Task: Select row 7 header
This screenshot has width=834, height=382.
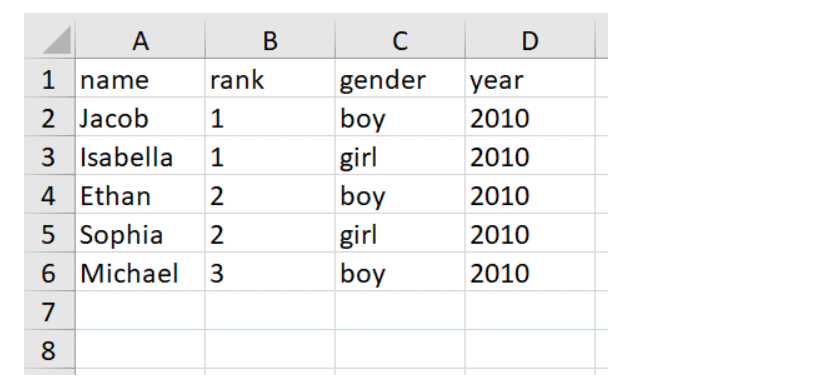Action: tap(49, 311)
